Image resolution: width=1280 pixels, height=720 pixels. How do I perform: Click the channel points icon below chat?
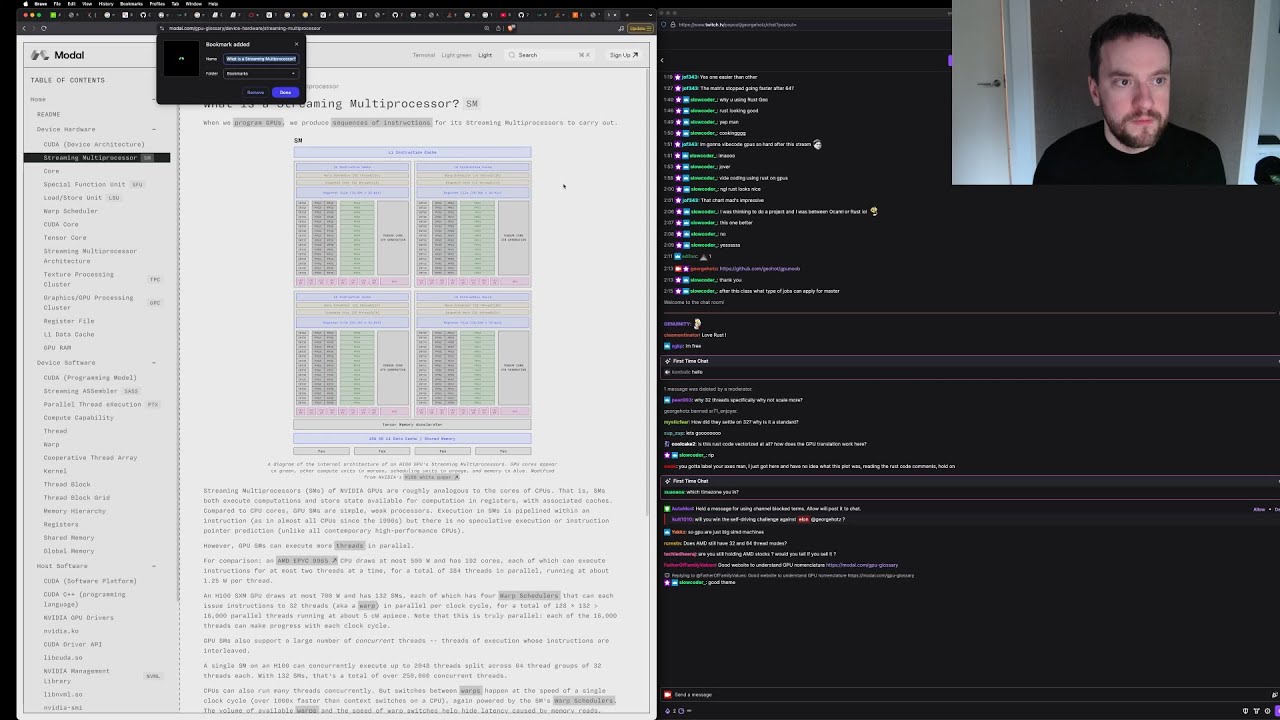[x=668, y=711]
